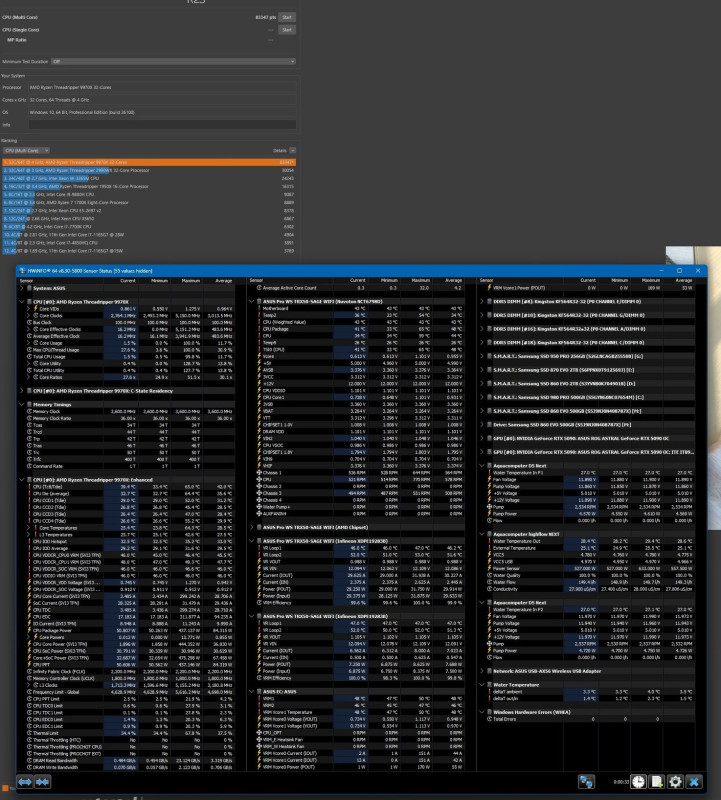Select ranking entry Threadripper 2990WX 32-Core Processor
Viewport: 721px width, 800px height.
point(149,170)
